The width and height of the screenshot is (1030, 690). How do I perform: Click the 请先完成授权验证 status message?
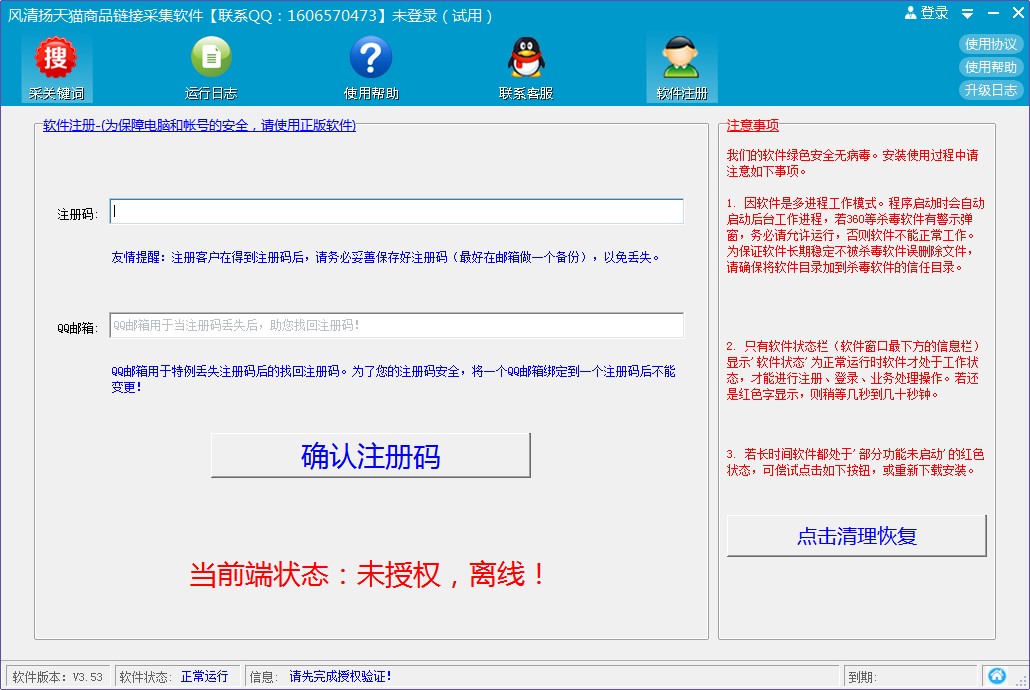(340, 677)
